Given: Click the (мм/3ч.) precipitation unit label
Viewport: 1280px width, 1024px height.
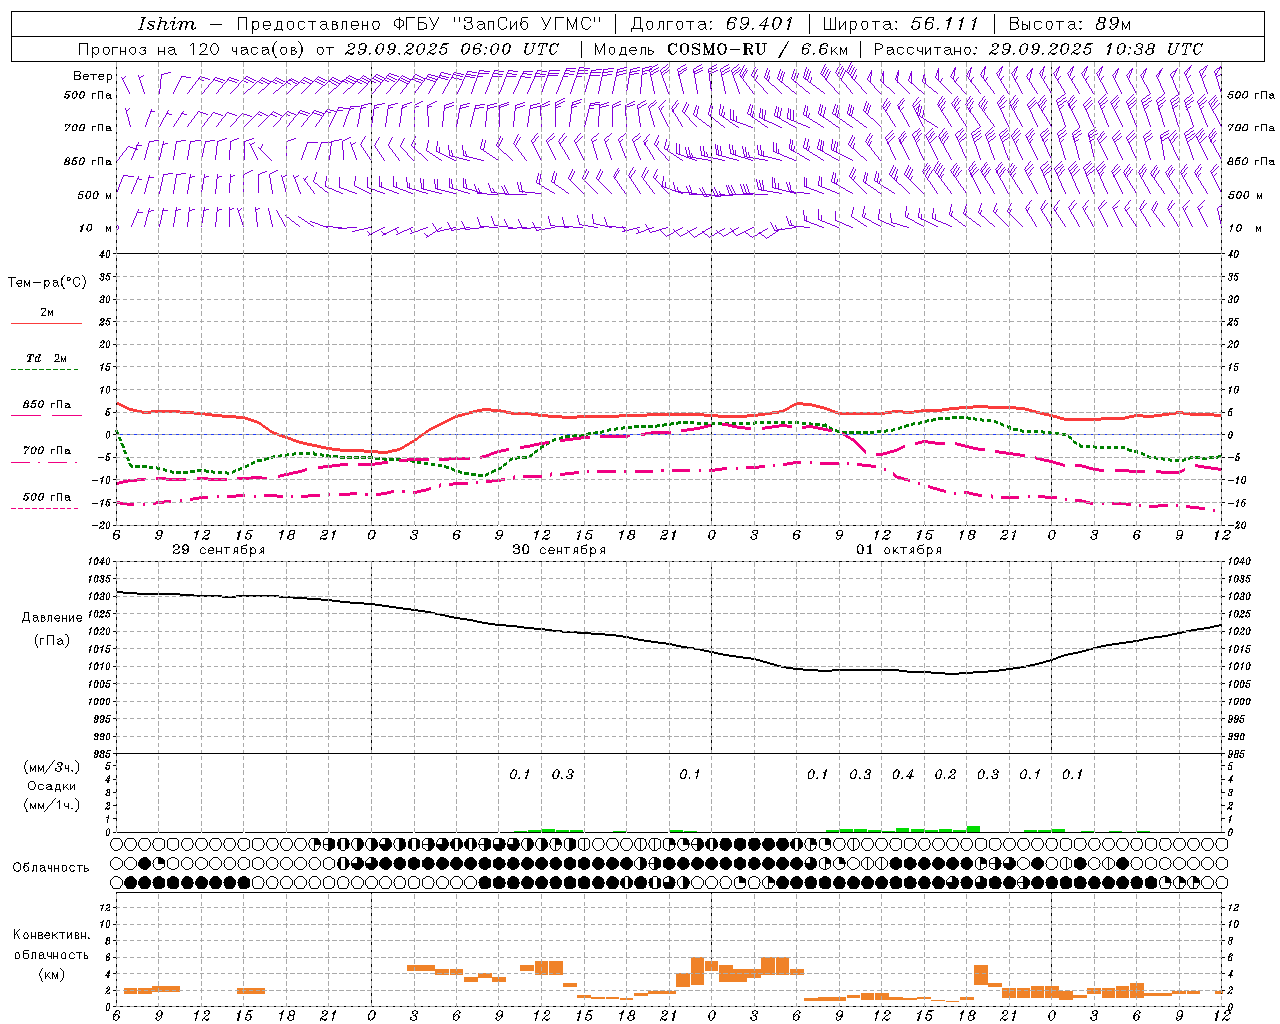Looking at the screenshot, I should [x=51, y=767].
